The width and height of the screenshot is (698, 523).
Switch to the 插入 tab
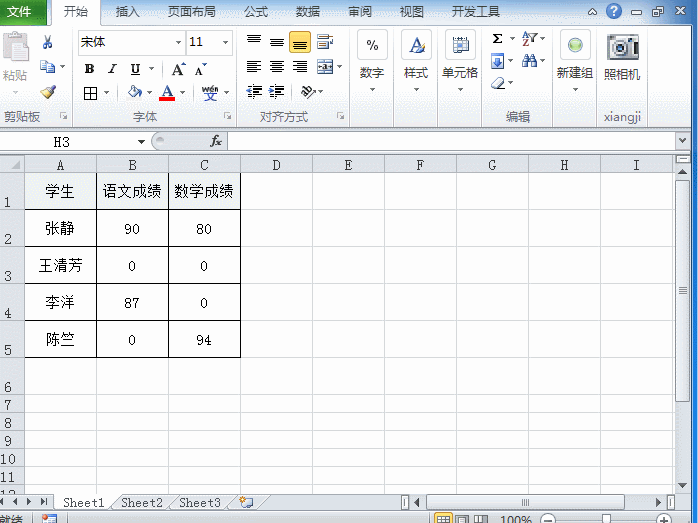(x=128, y=12)
